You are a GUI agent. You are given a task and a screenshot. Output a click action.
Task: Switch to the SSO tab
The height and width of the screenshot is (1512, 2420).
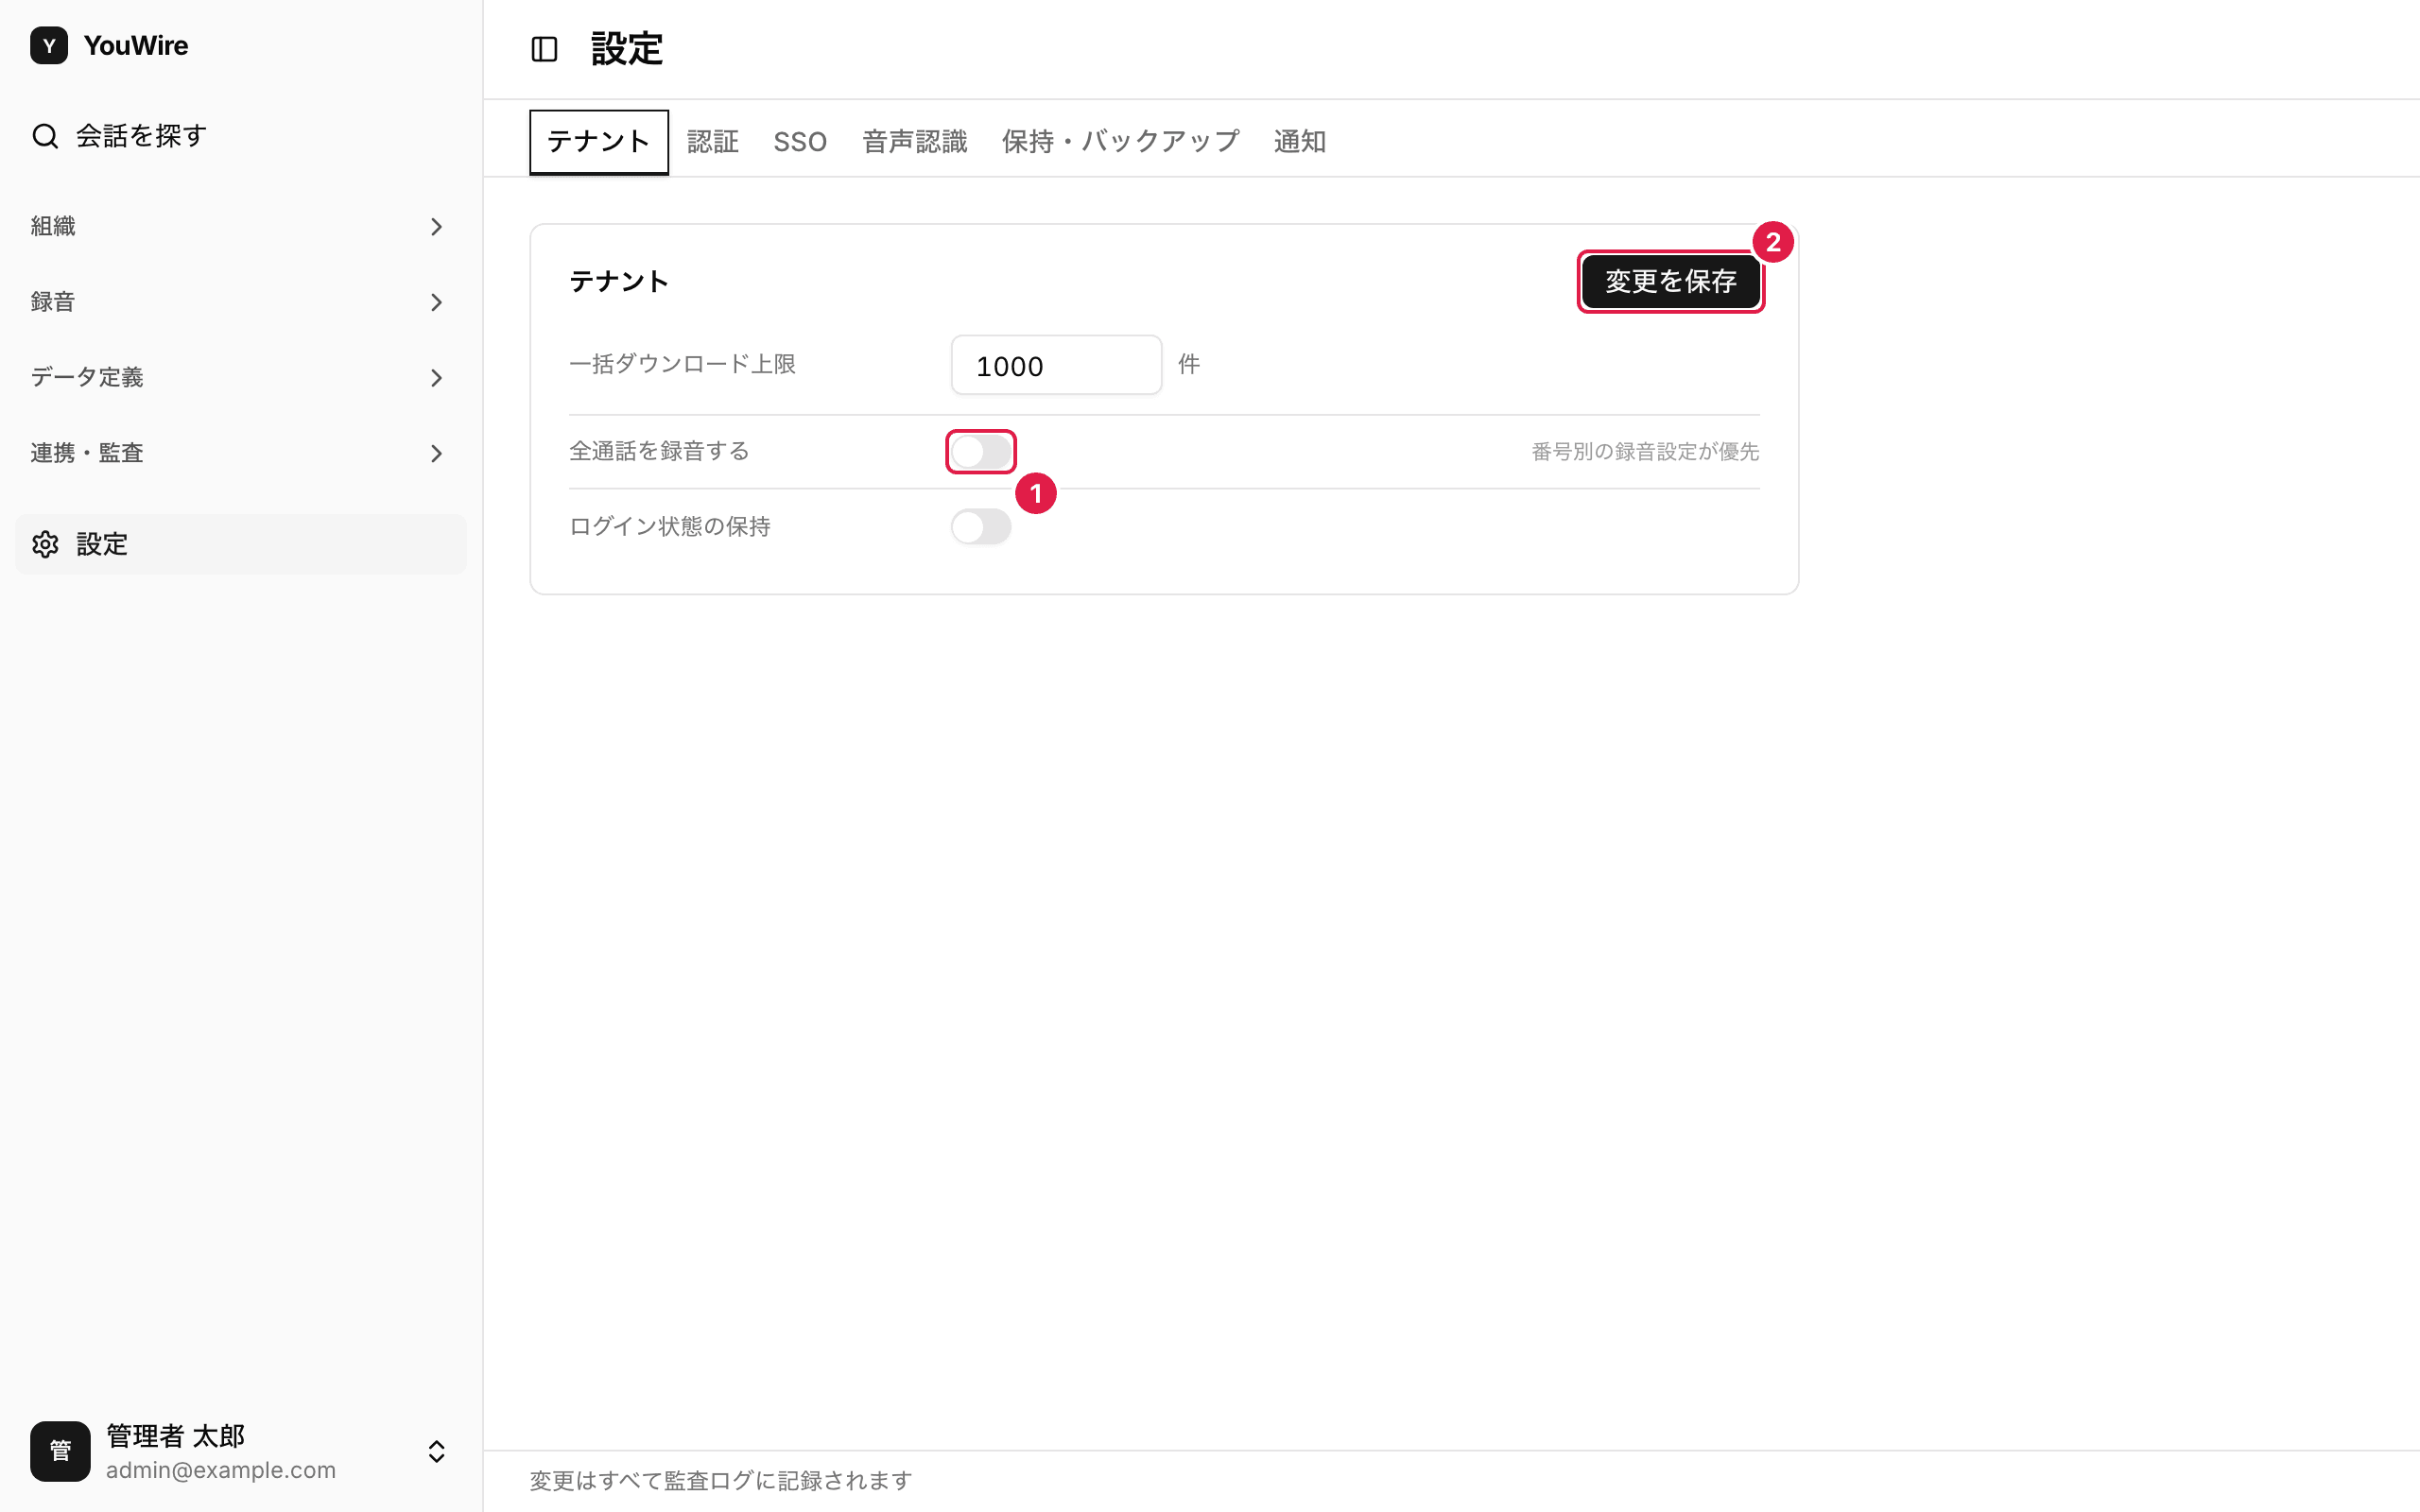coord(800,142)
